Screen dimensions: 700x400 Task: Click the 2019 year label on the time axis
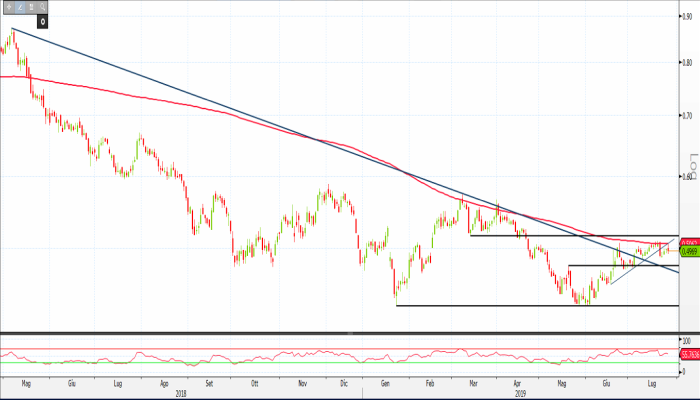pyautogui.click(x=517, y=393)
